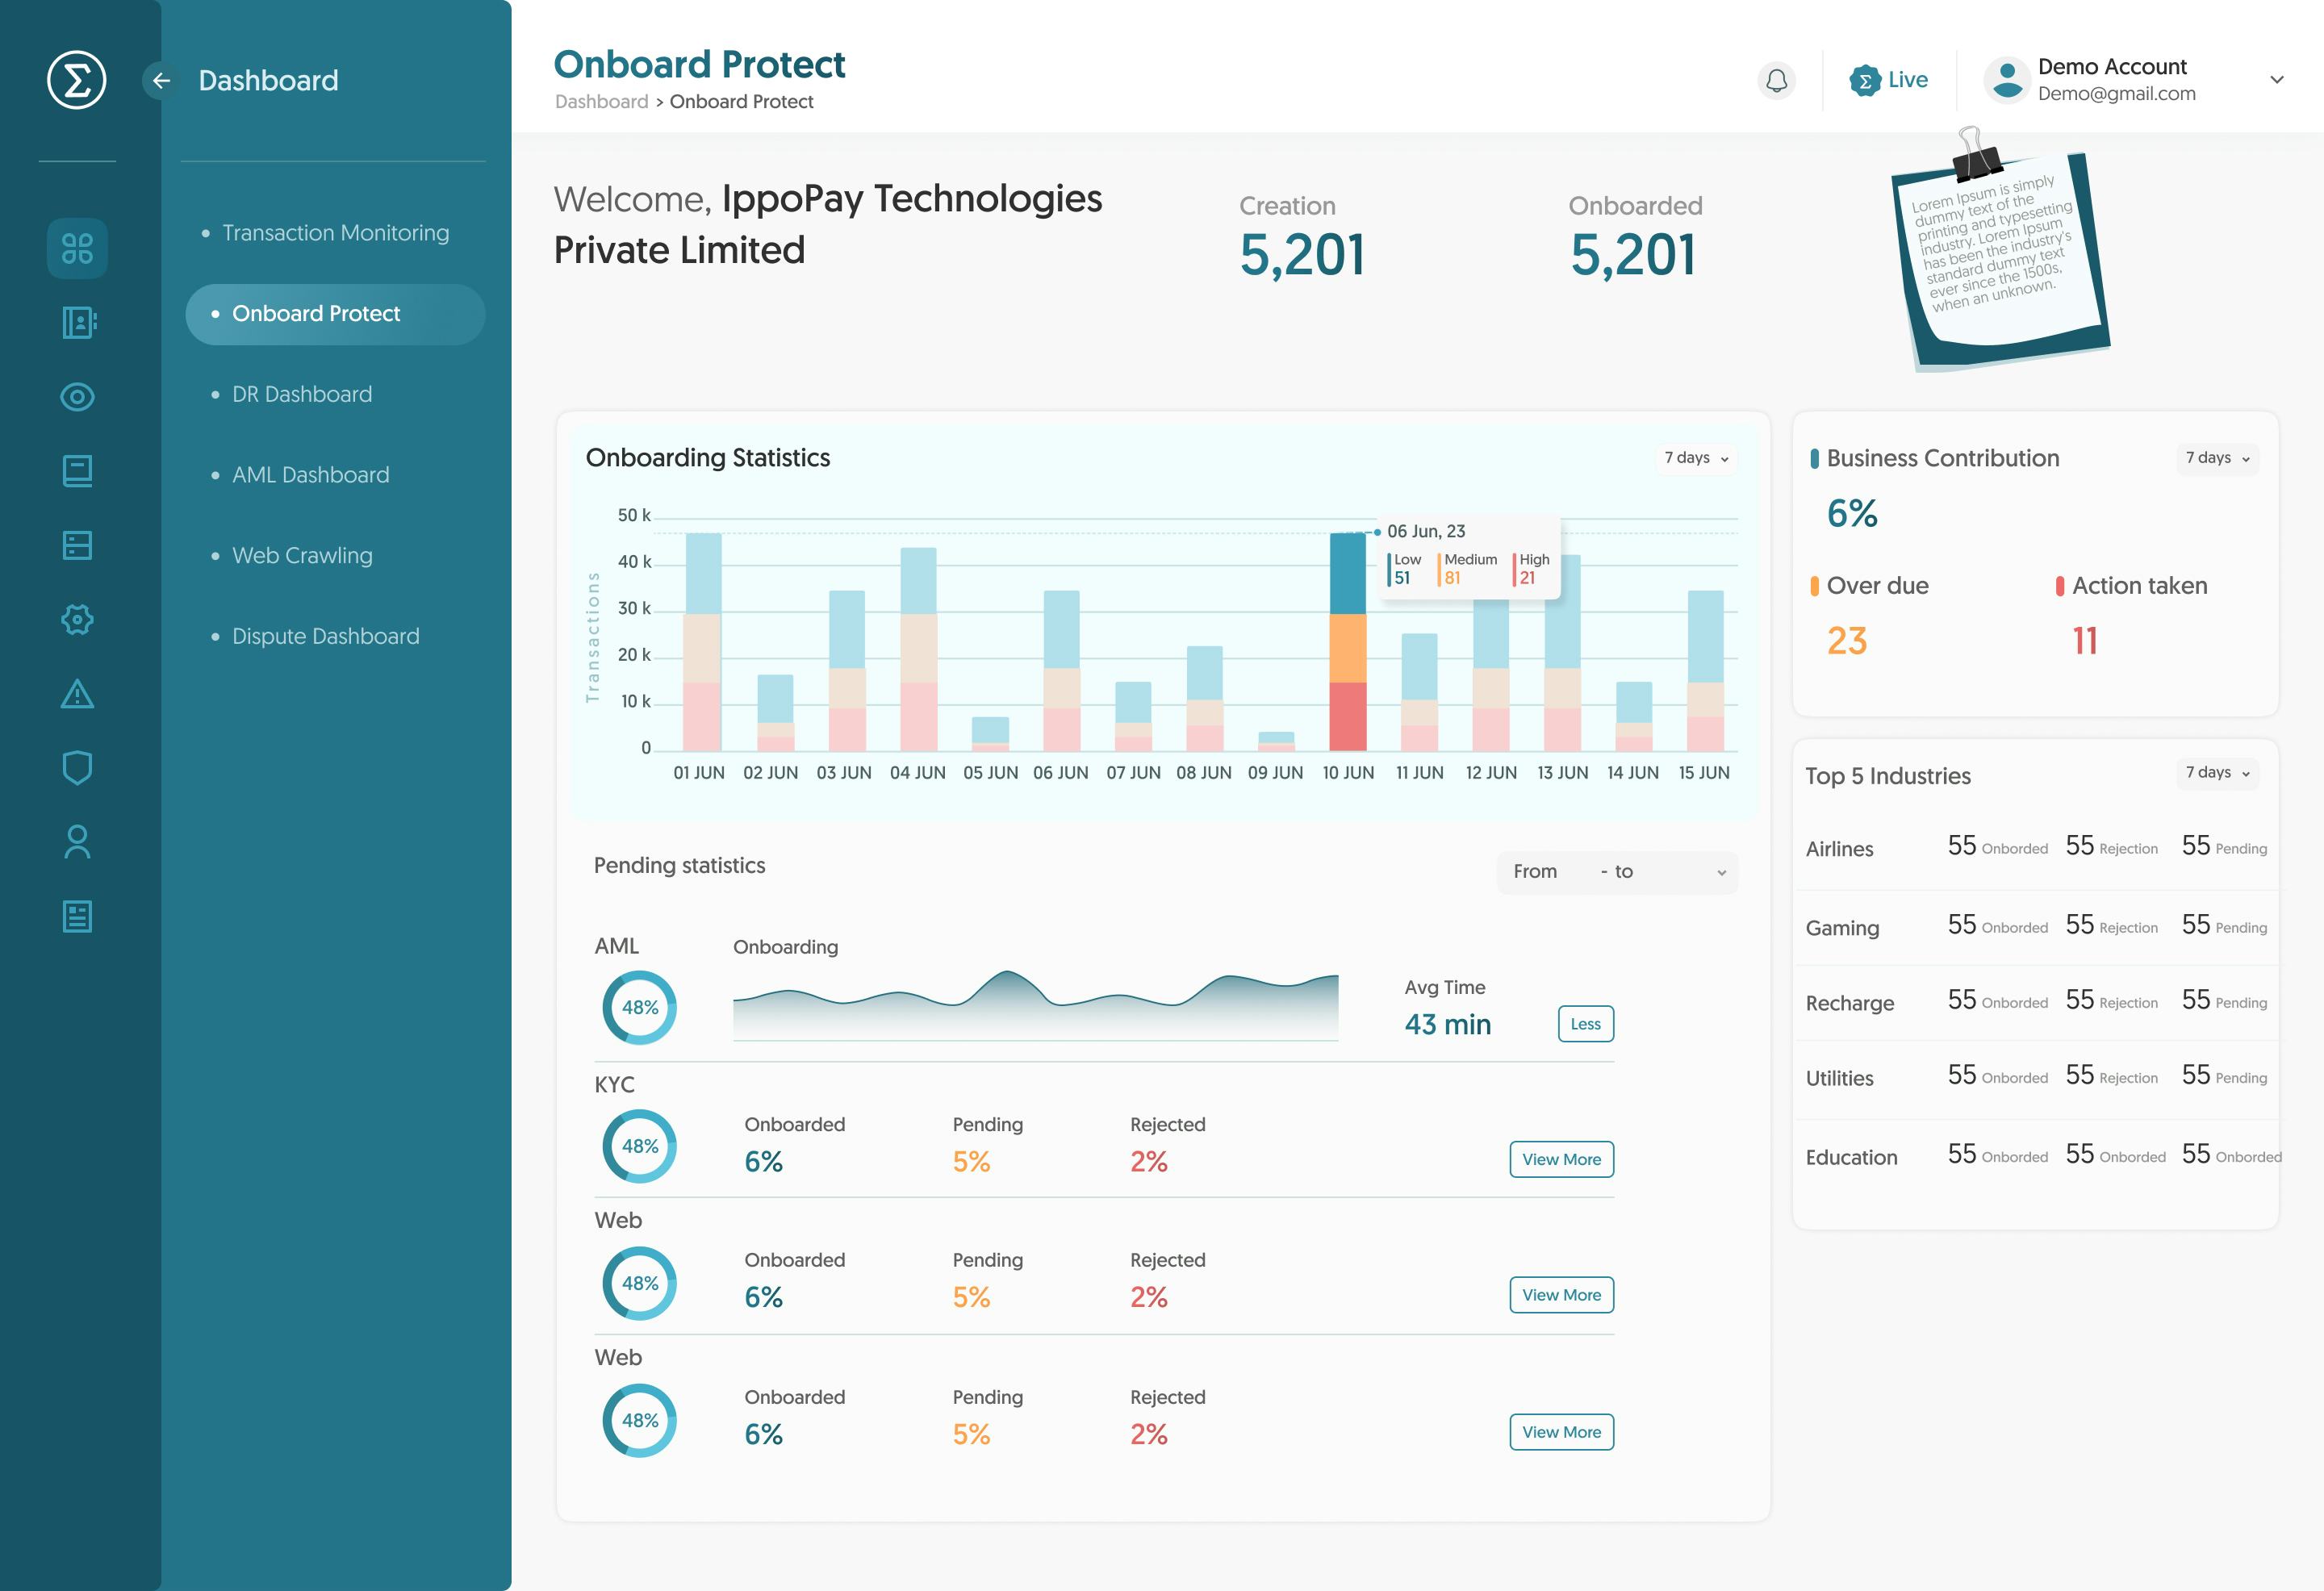This screenshot has width=2324, height=1591.
Task: Open the Dispute Dashboard menu item
Action: pyautogui.click(x=324, y=636)
